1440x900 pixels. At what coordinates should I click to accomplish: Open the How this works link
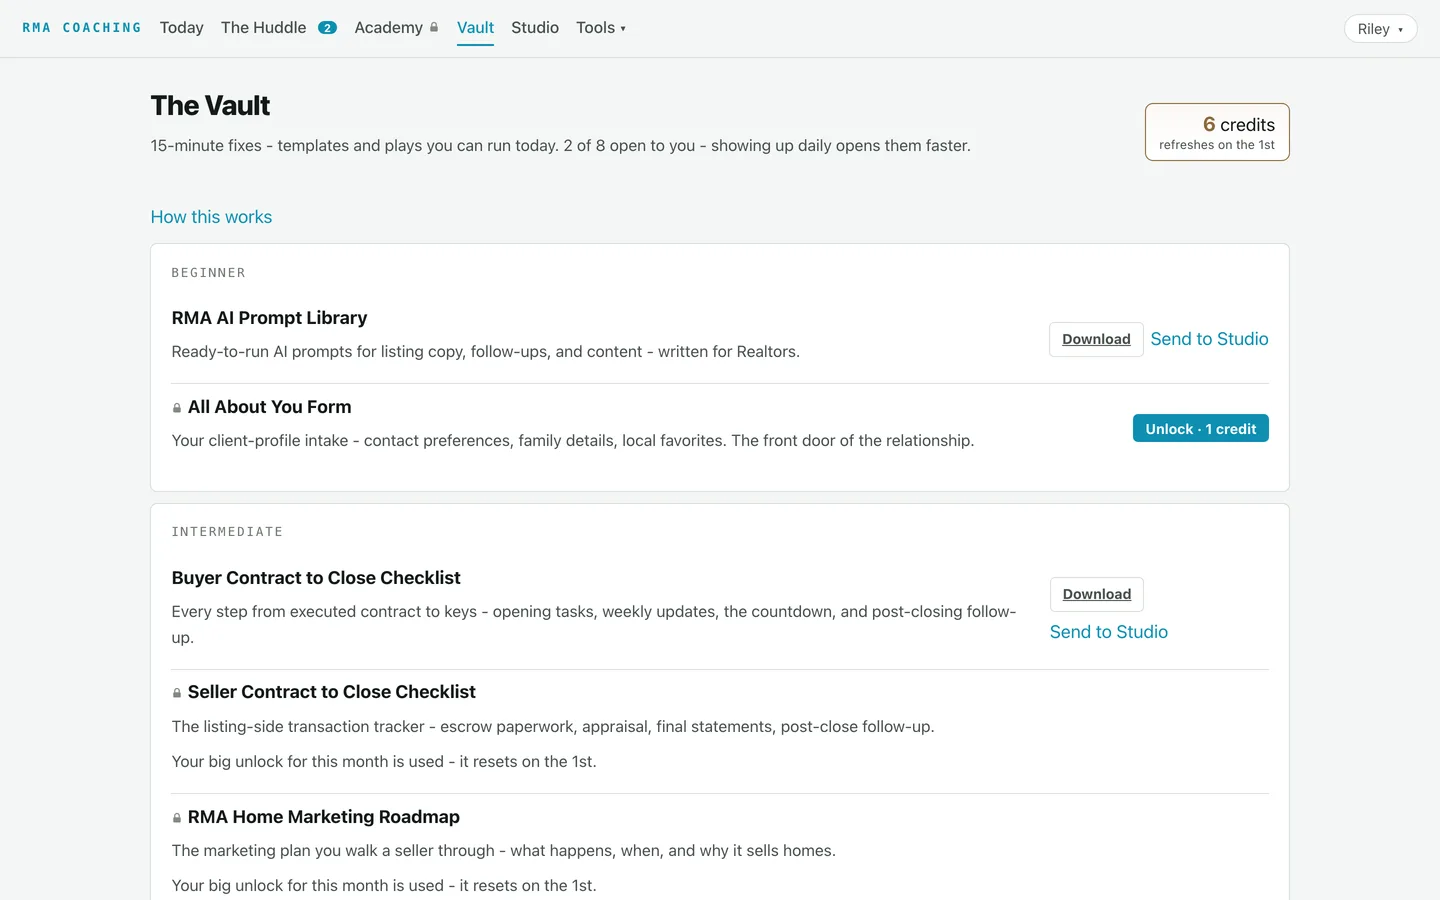[211, 217]
